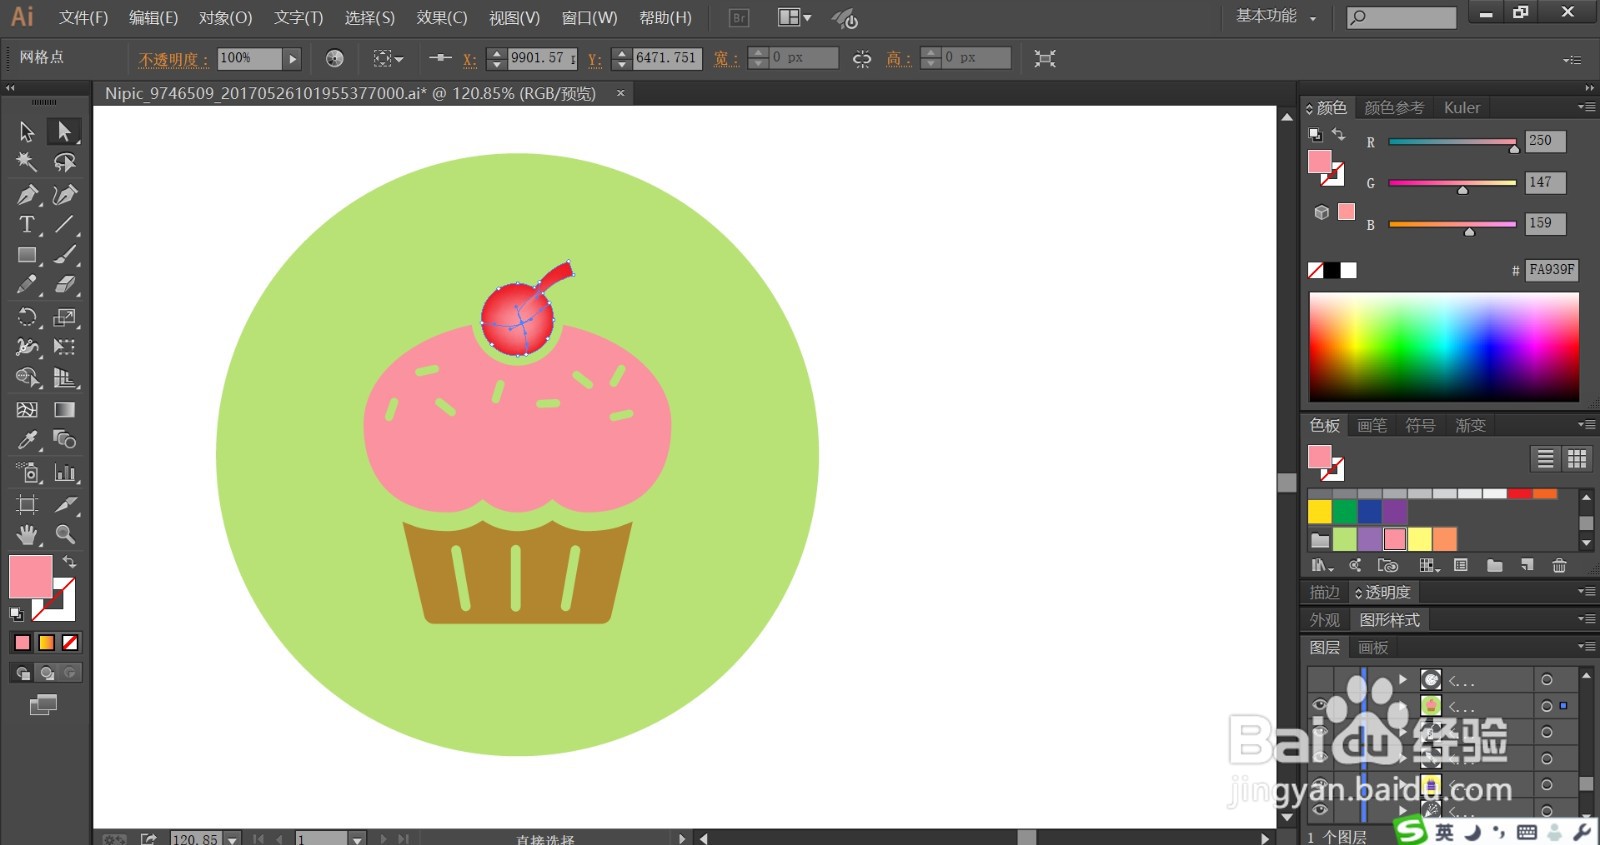
Task: Click target circle of cupcake layer row
Action: coord(1547,706)
